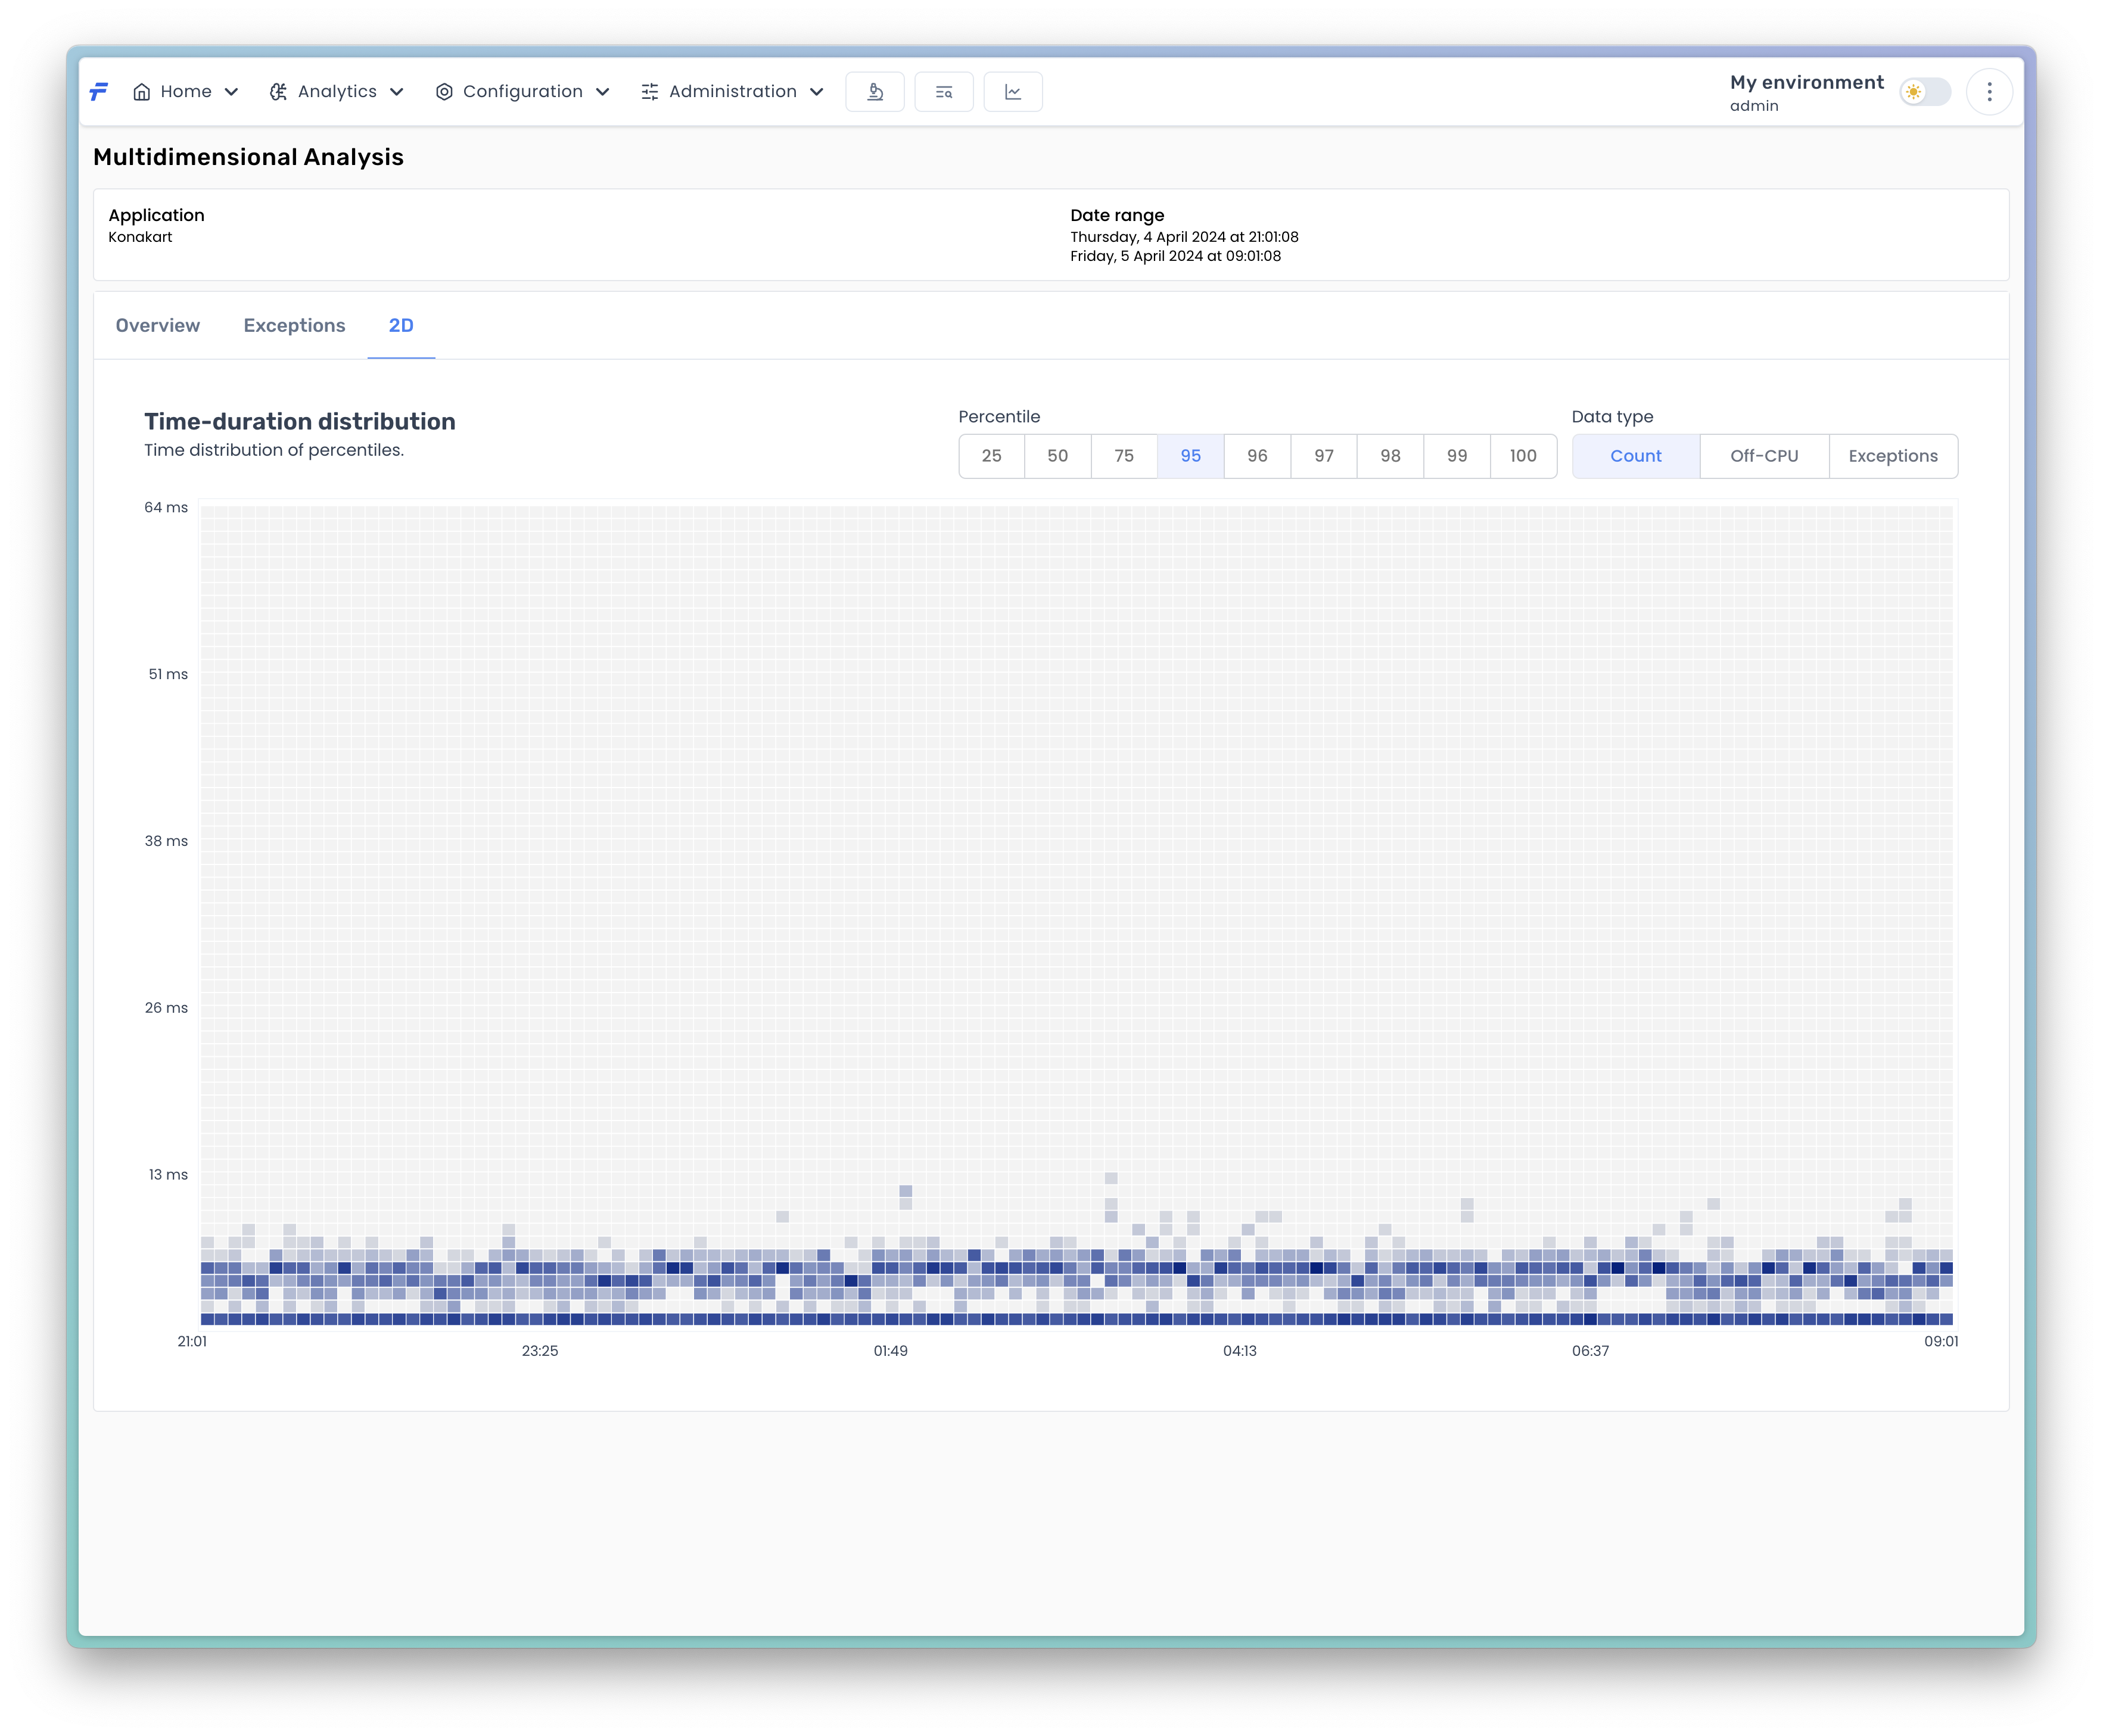2103x1736 pixels.
Task: Click the app logo icon
Action: (x=99, y=92)
